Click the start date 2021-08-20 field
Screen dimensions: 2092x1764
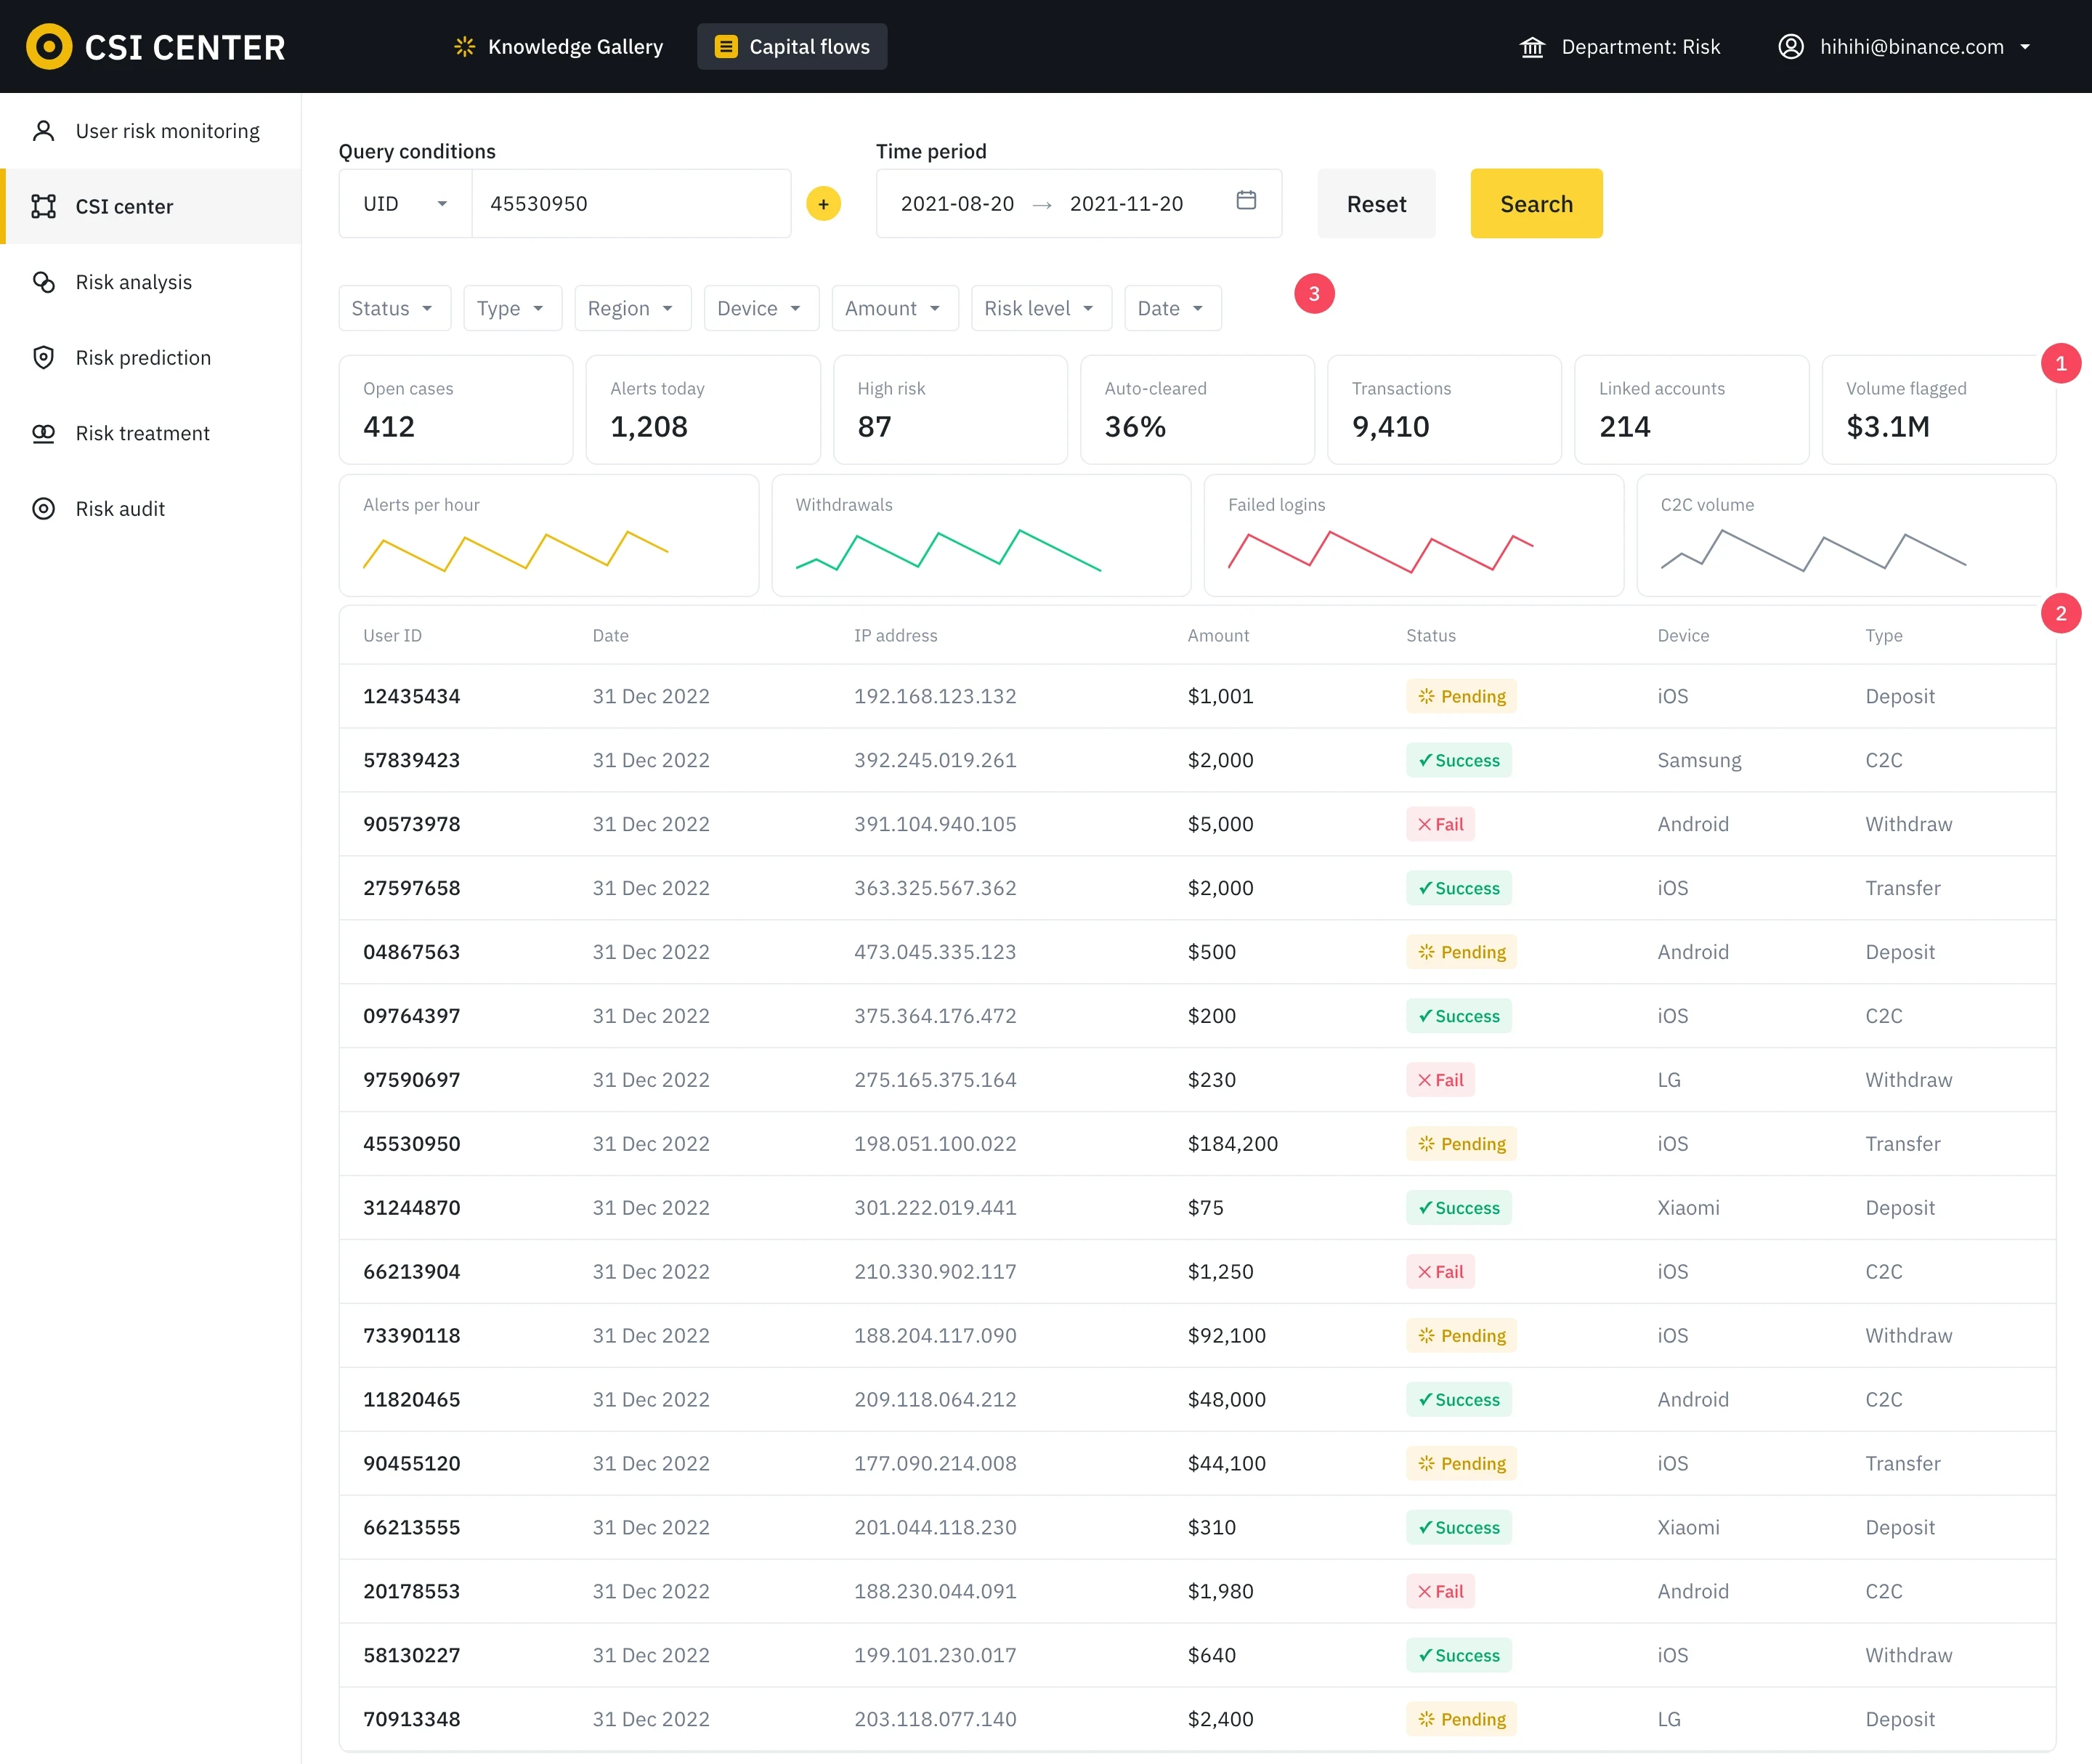(x=957, y=204)
